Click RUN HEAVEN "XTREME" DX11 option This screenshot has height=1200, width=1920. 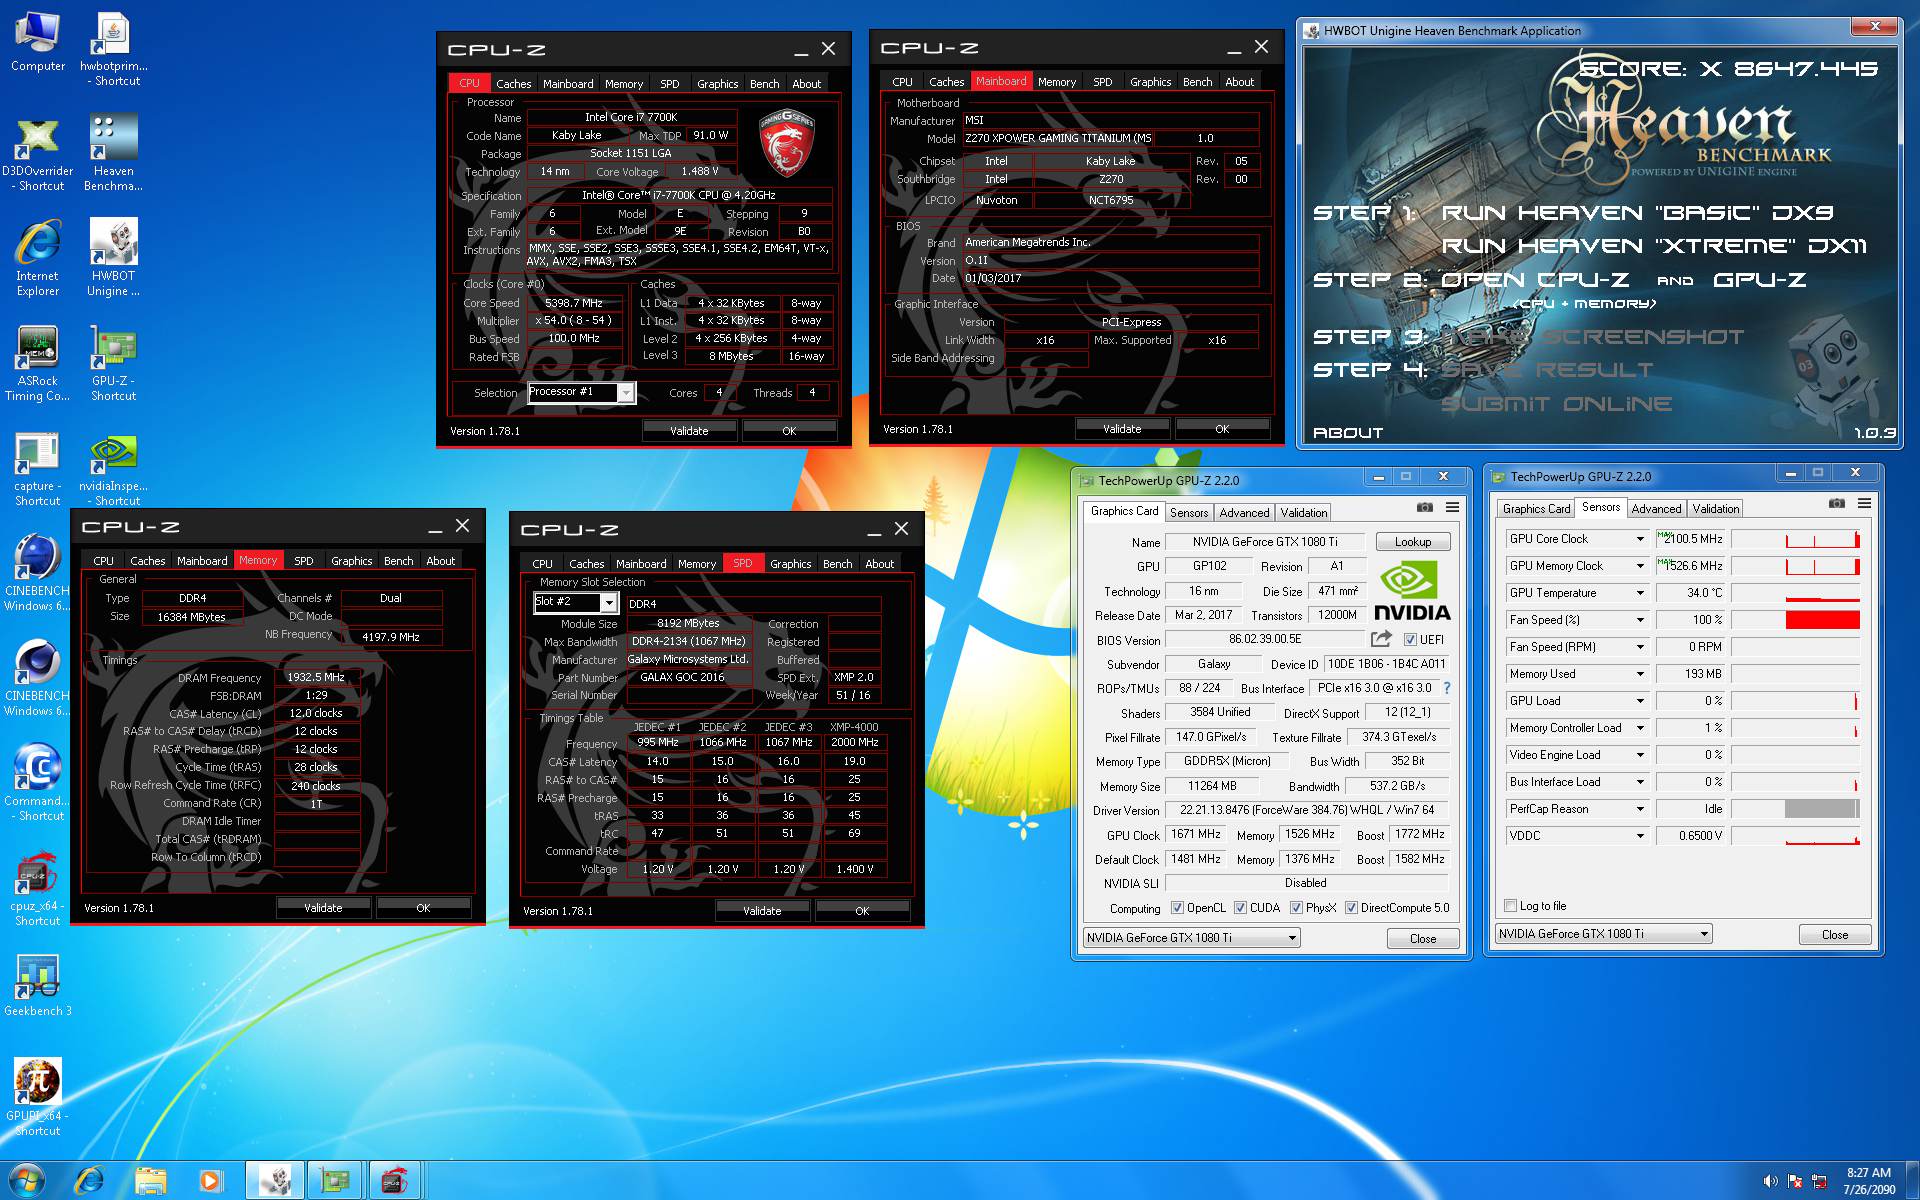click(1654, 246)
